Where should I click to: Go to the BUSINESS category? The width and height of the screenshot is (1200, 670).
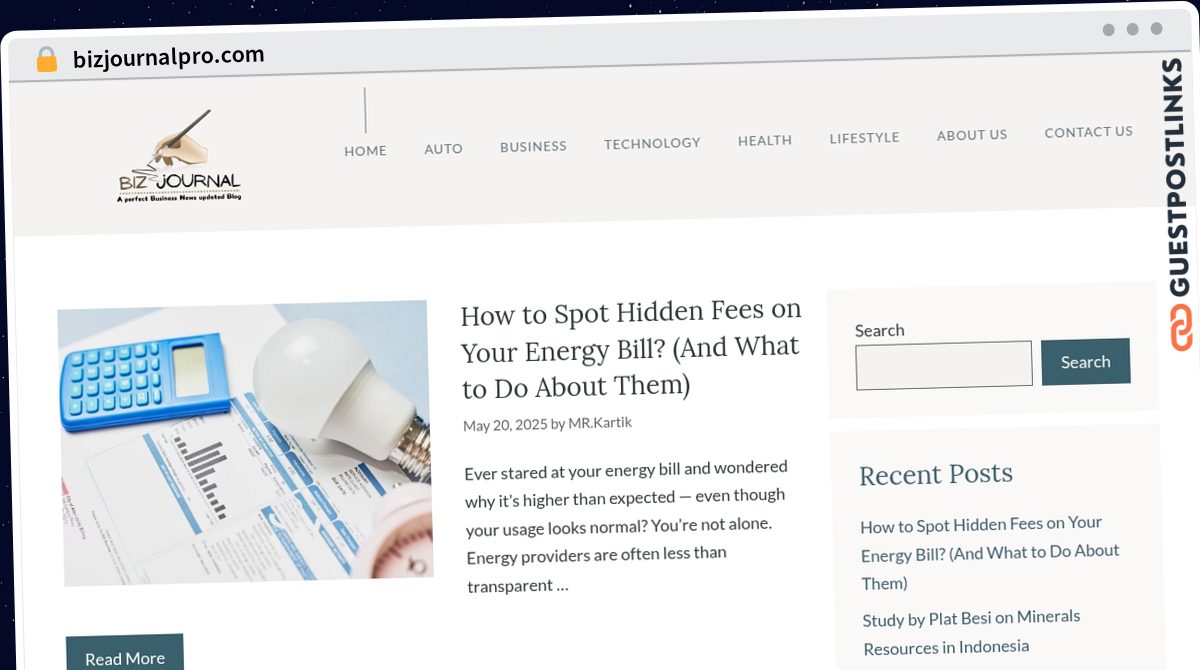533,146
